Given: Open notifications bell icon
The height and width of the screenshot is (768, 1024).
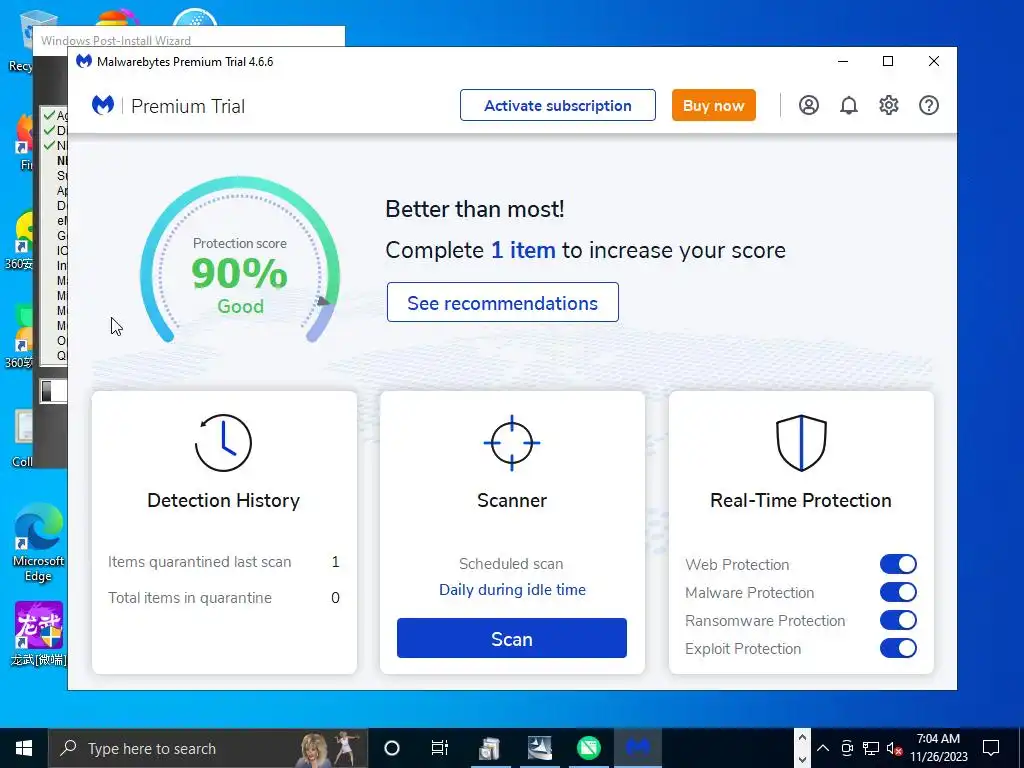Looking at the screenshot, I should (848, 105).
